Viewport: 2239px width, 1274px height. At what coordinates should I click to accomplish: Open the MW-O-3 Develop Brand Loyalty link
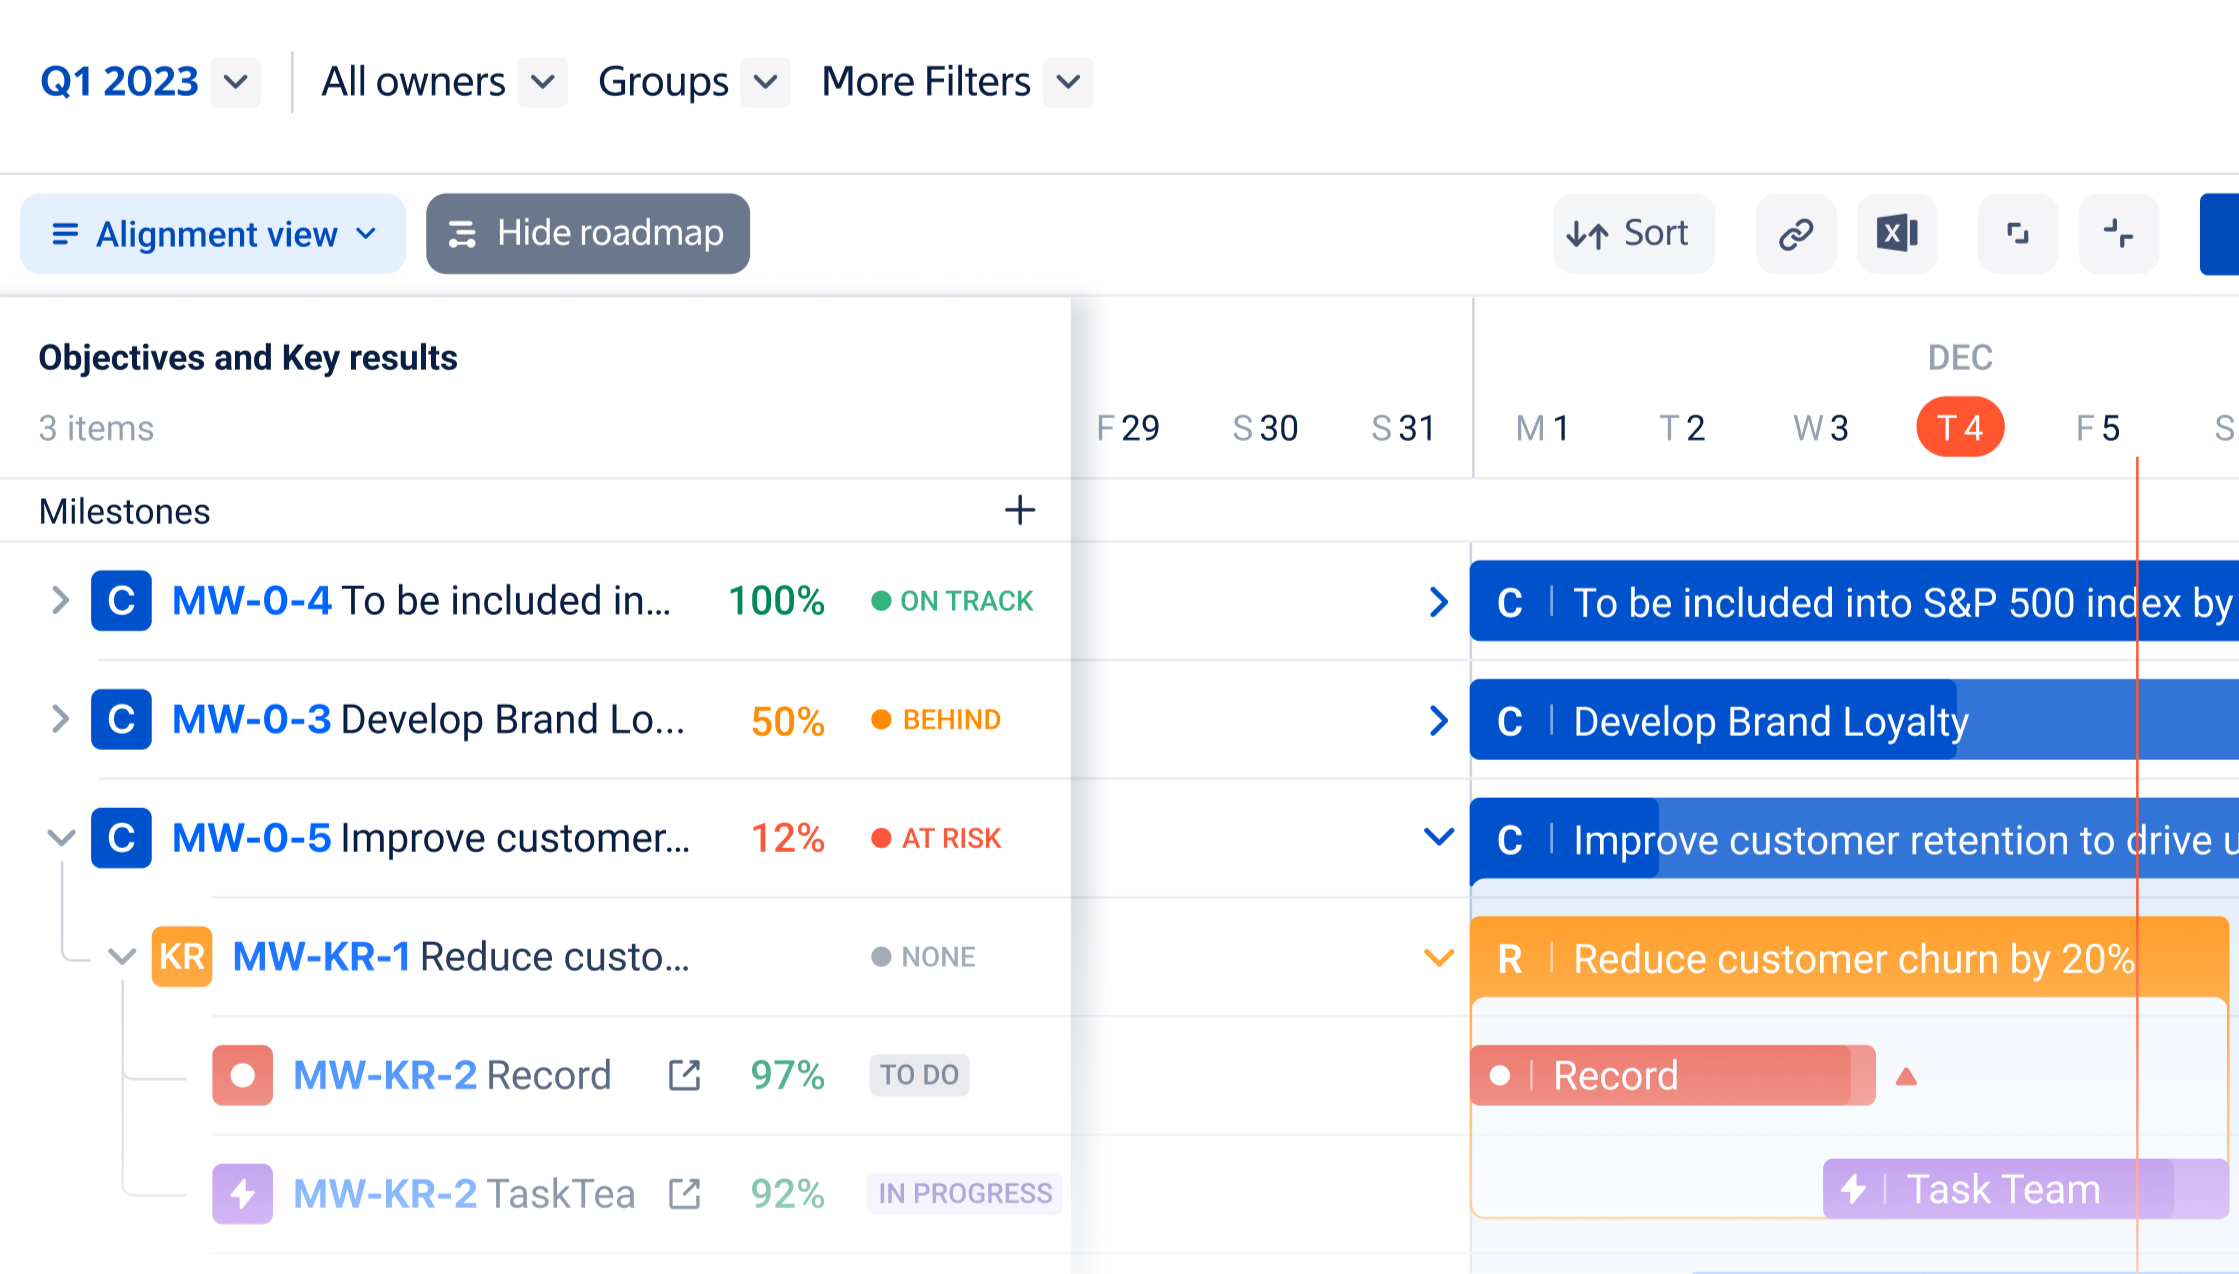click(x=251, y=719)
